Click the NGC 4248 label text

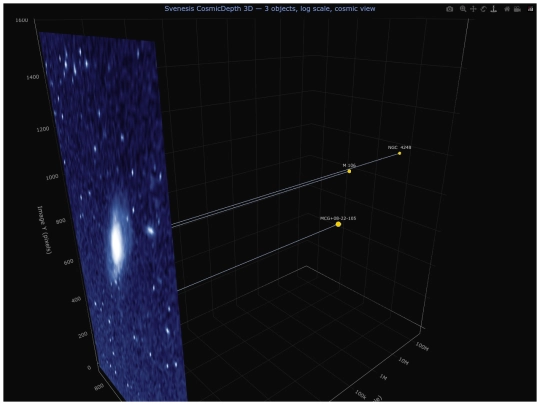(x=399, y=147)
